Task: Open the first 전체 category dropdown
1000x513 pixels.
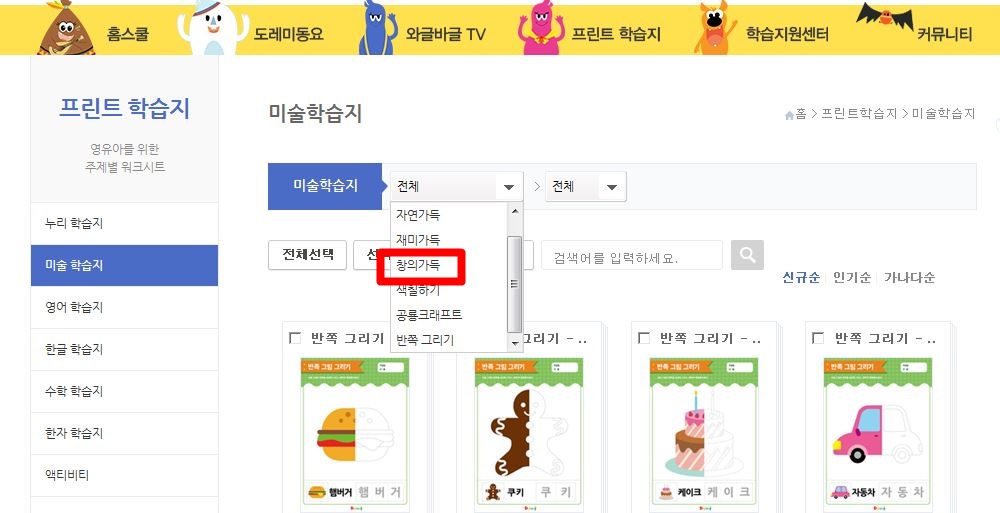Action: tap(457, 186)
